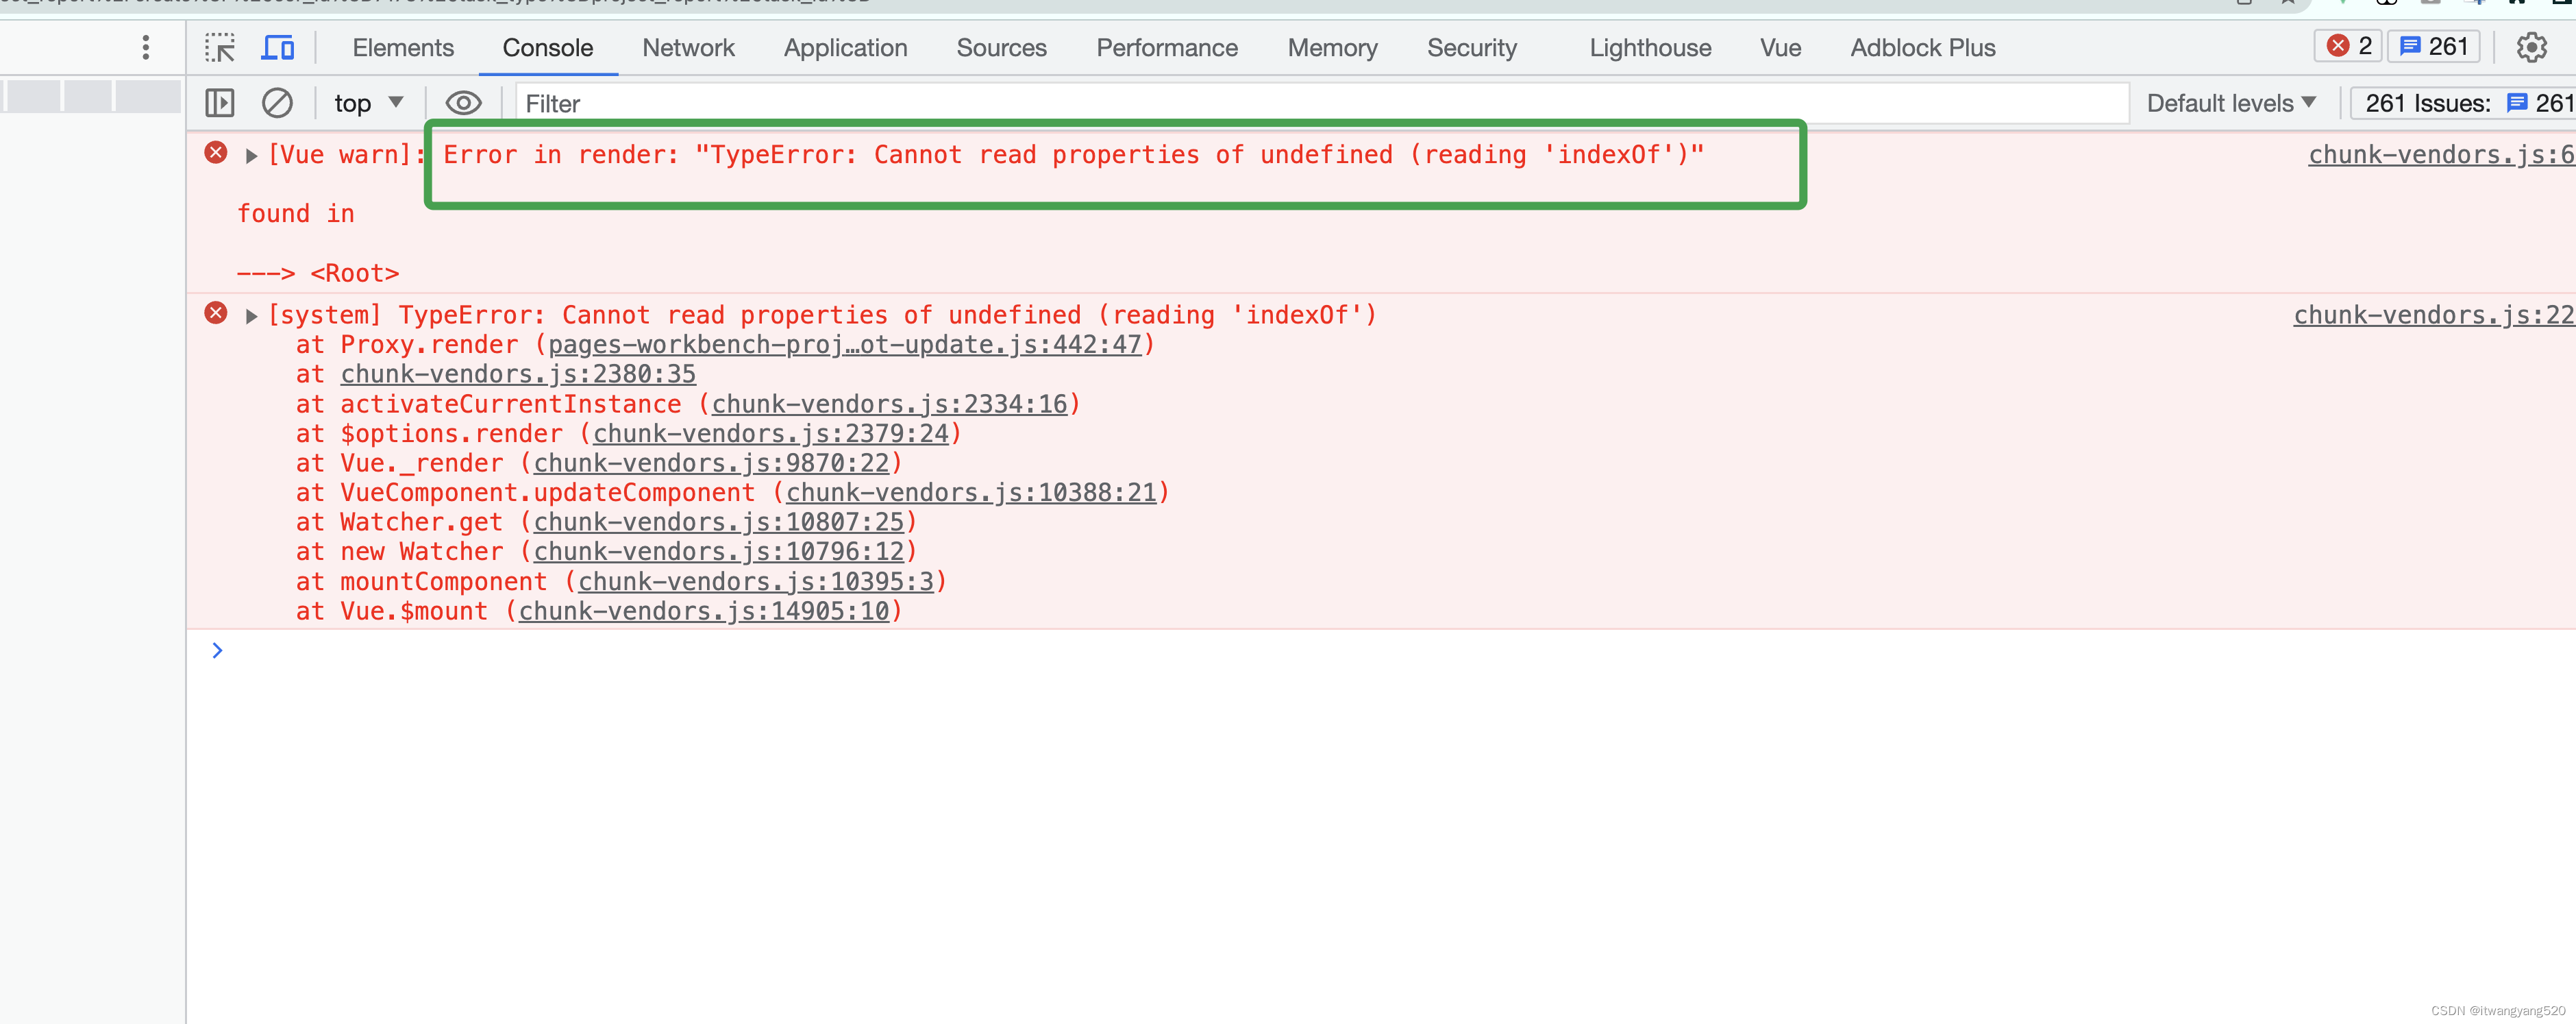Open chunk-vendors.js:10796:12 new Watcher link

(718, 552)
